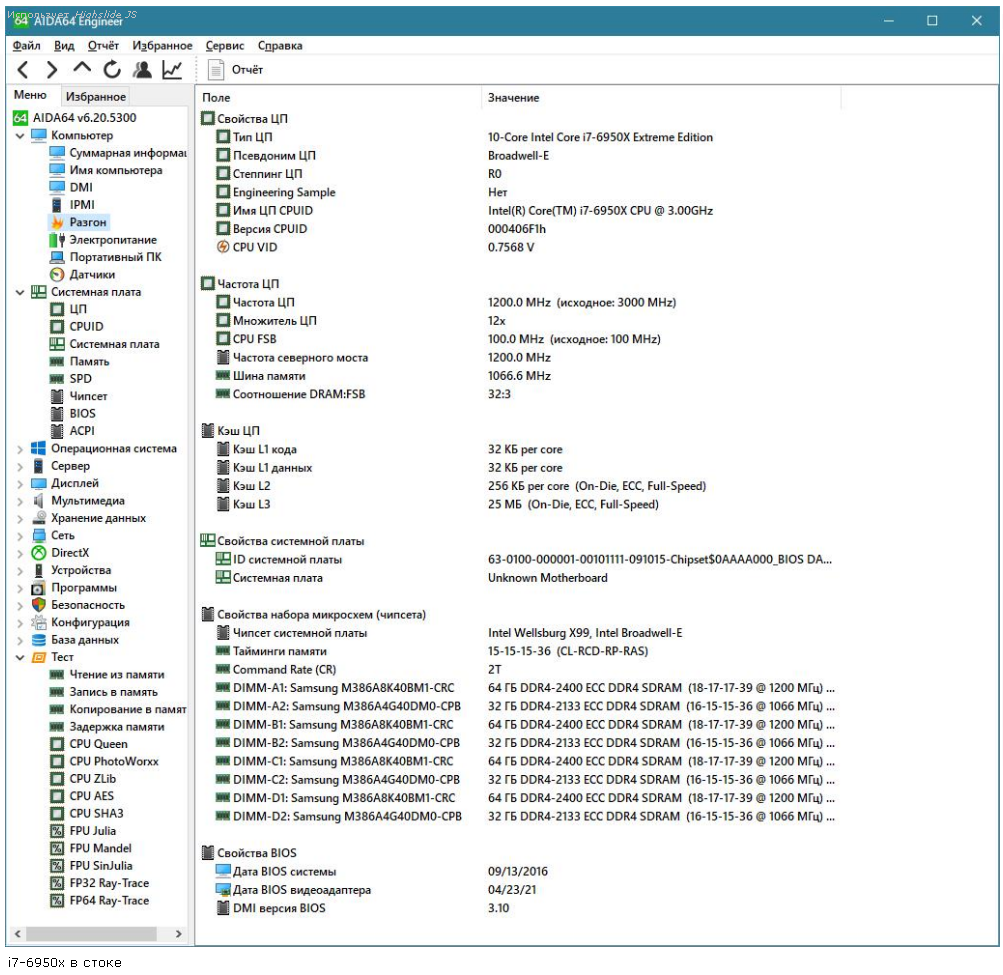Open the Сервис menu
The width and height of the screenshot is (1003, 975).
click(x=224, y=46)
